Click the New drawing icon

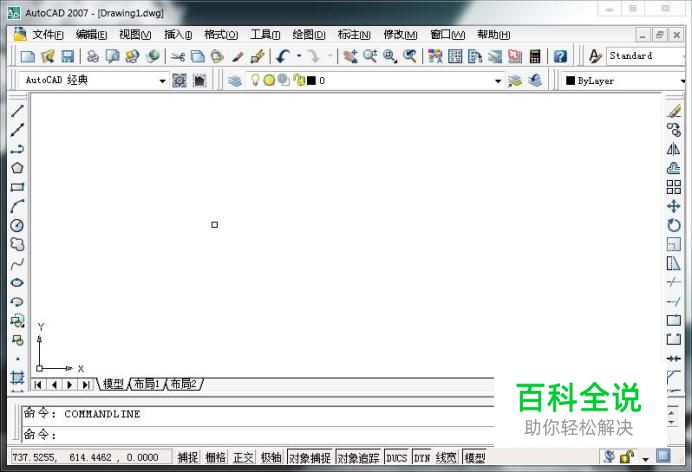28,56
